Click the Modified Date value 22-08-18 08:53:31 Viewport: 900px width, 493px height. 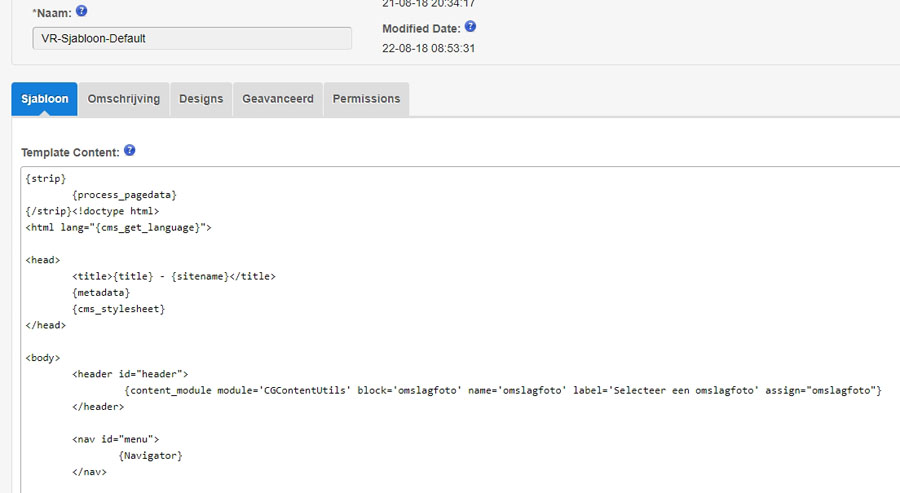click(x=428, y=48)
